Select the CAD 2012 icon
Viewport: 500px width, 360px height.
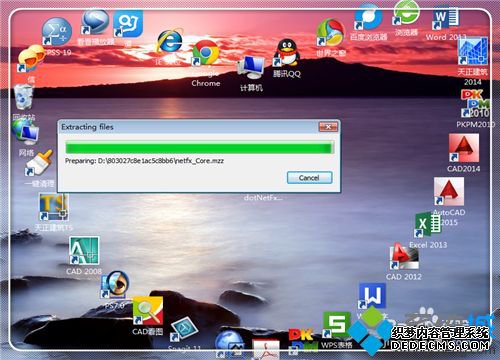pyautogui.click(x=404, y=256)
